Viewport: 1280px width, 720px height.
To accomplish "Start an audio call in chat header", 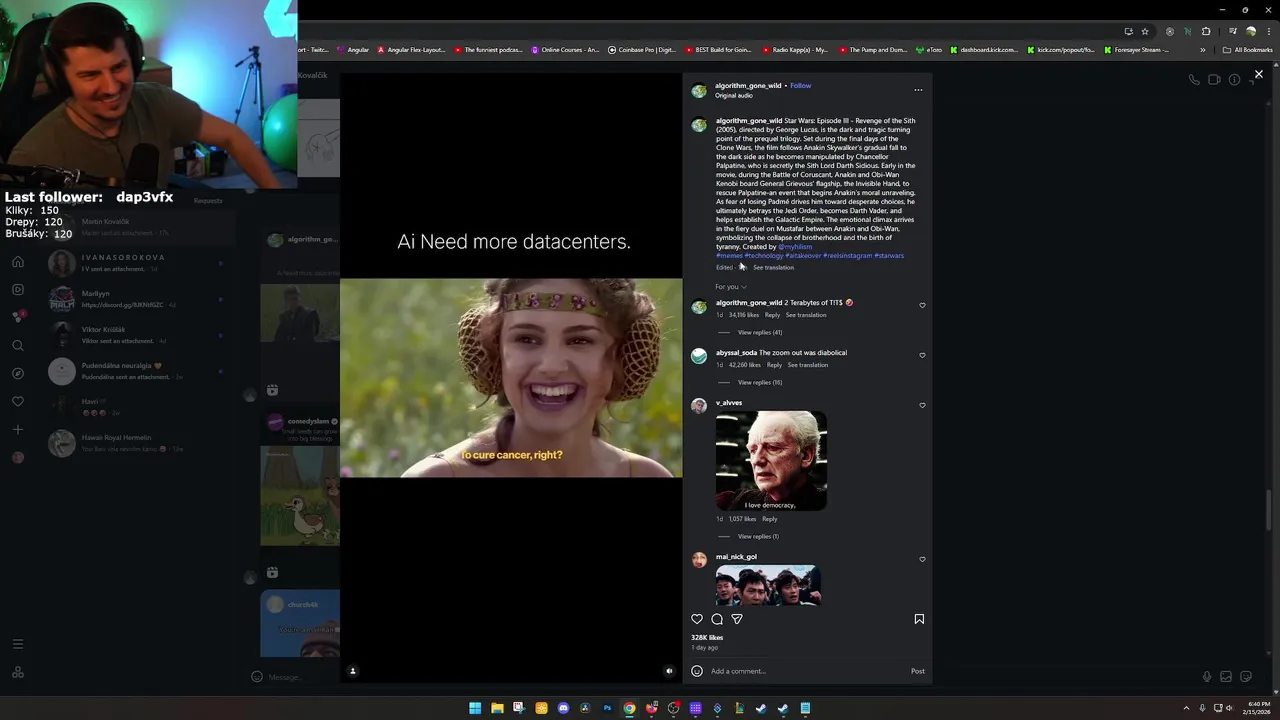I will 1194,80.
